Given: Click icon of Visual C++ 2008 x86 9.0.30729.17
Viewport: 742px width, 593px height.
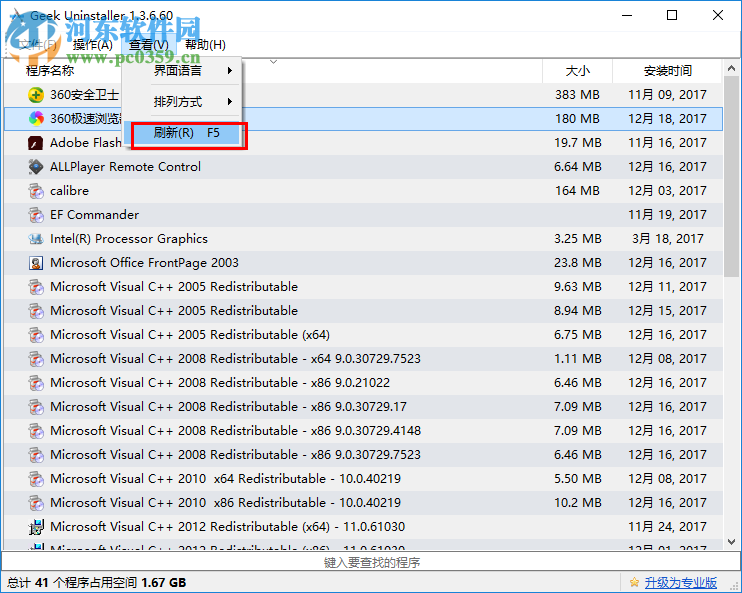Looking at the screenshot, I should 36,407.
